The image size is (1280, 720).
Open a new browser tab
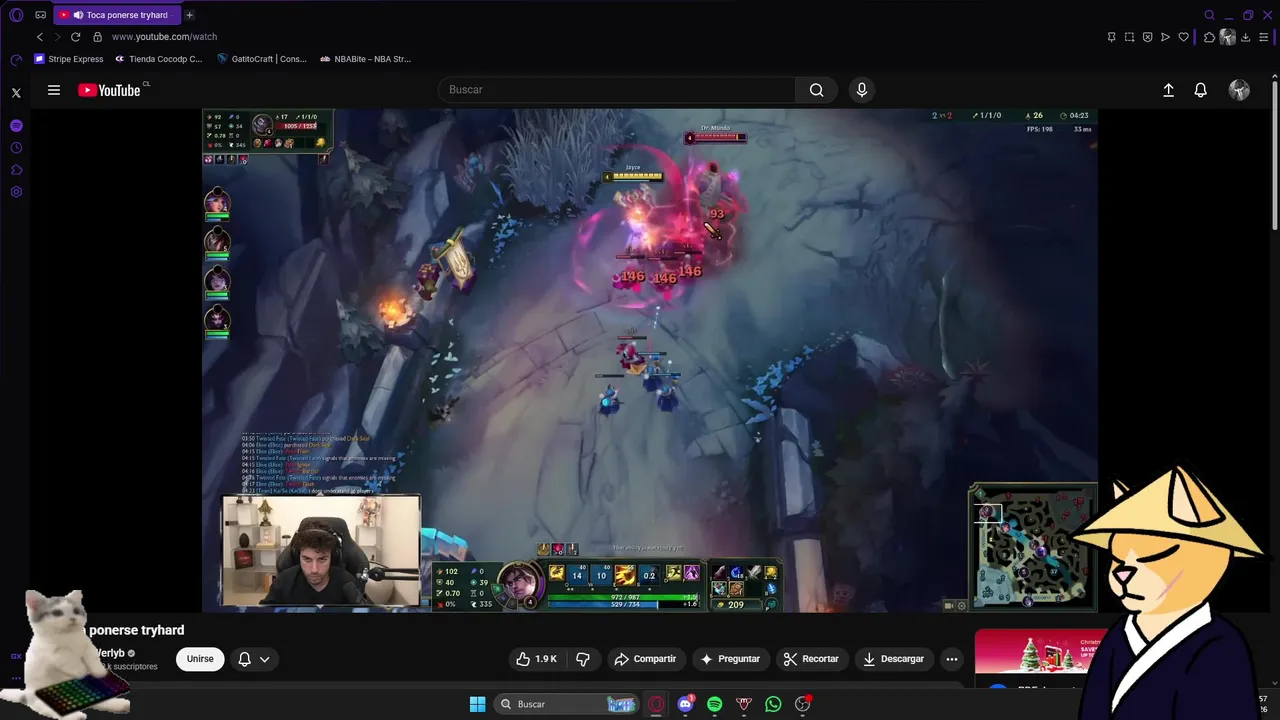[189, 15]
